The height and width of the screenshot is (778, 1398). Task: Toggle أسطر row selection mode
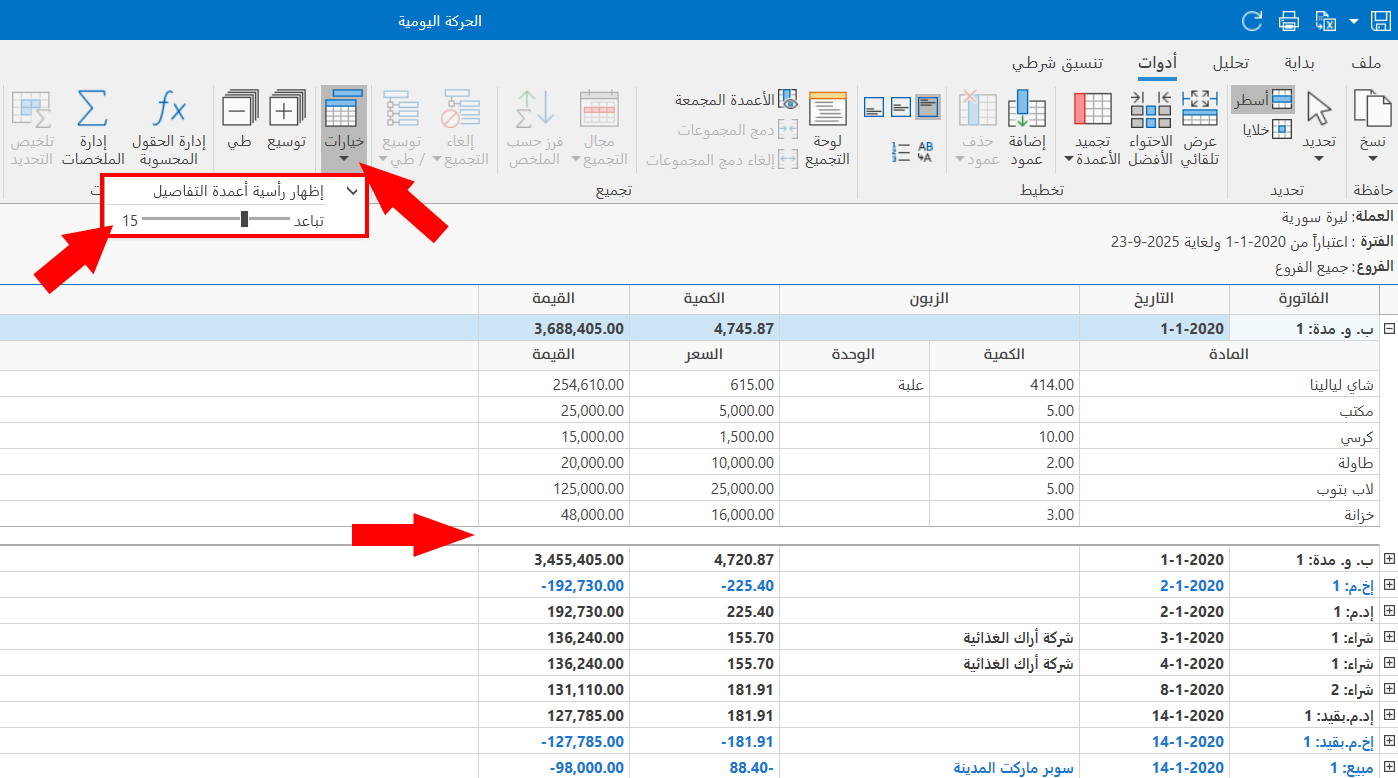pyautogui.click(x=1262, y=100)
